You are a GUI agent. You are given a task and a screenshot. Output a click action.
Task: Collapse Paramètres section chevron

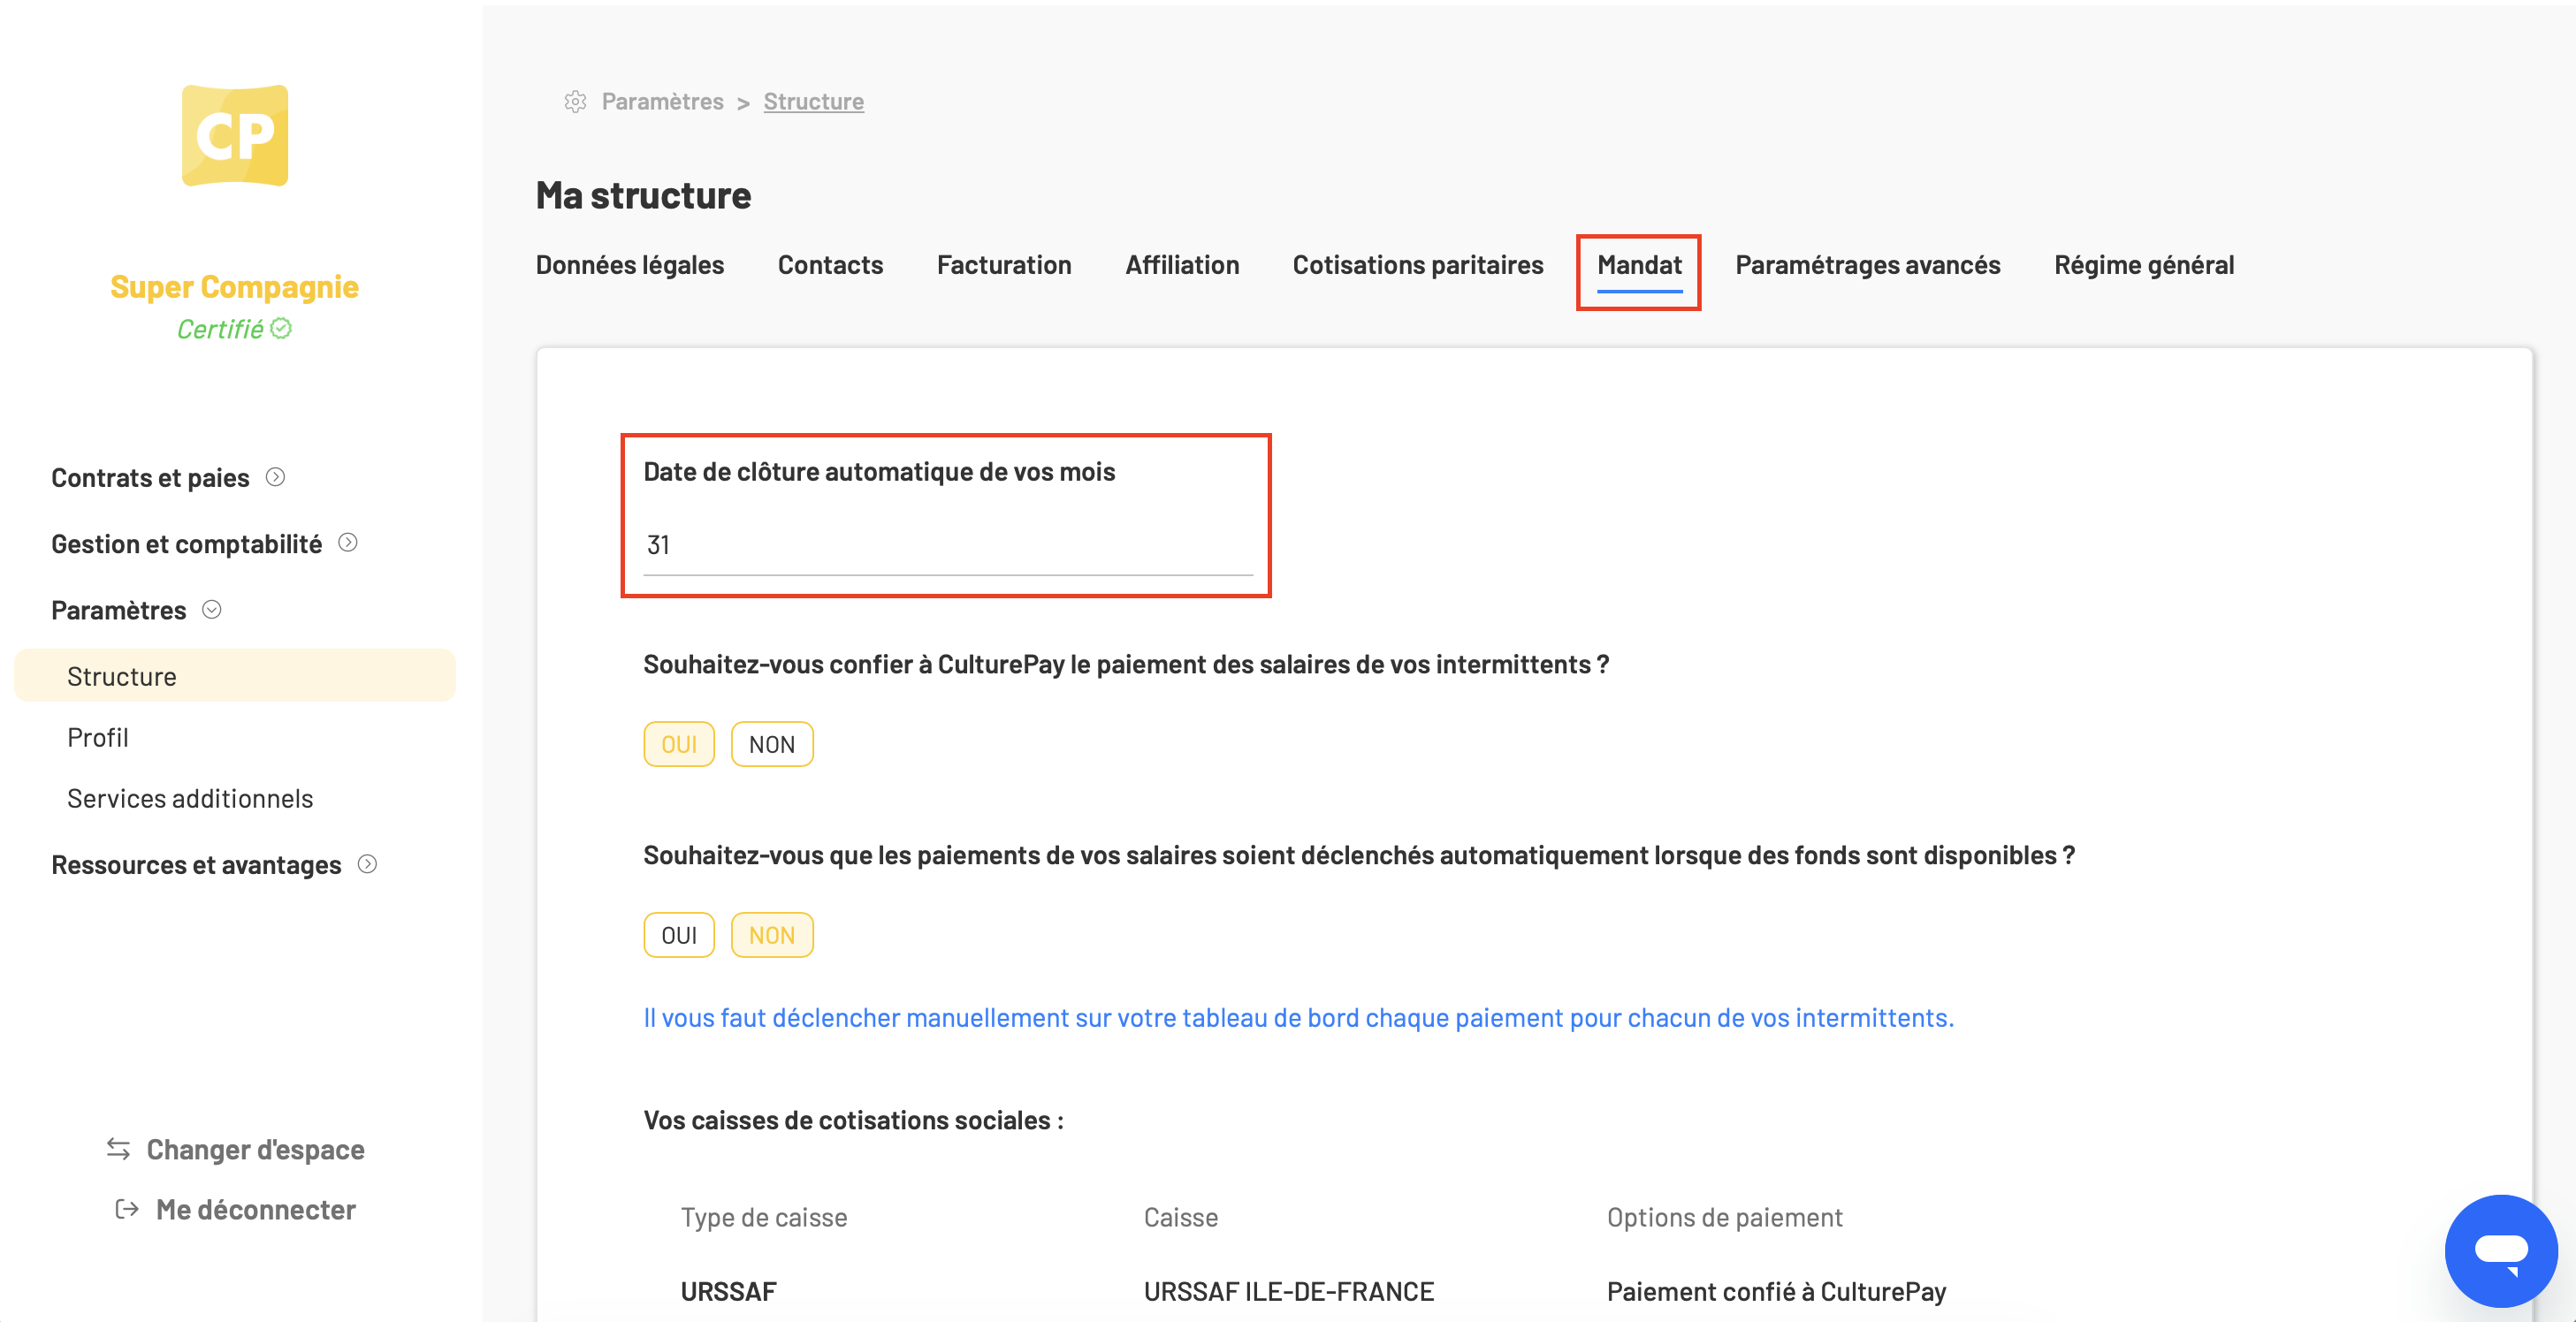212,609
